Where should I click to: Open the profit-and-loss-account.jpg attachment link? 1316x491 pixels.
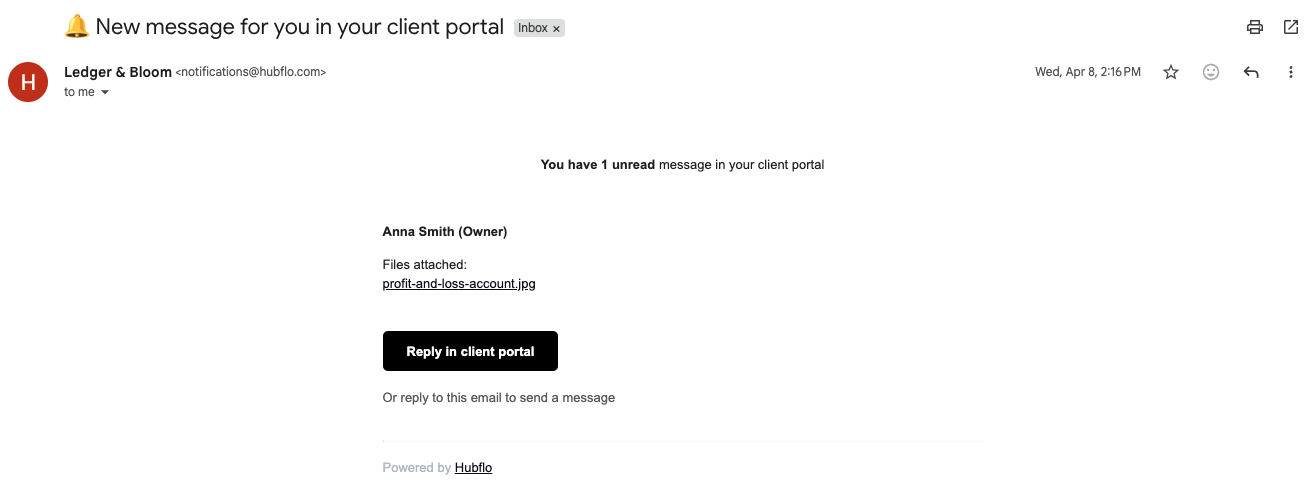point(459,284)
